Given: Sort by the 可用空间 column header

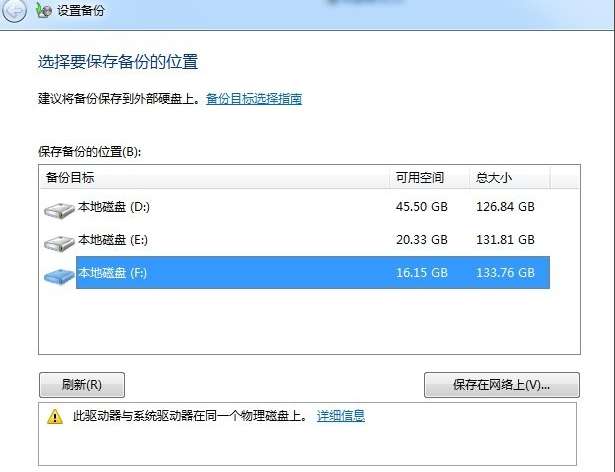Looking at the screenshot, I should tap(429, 177).
